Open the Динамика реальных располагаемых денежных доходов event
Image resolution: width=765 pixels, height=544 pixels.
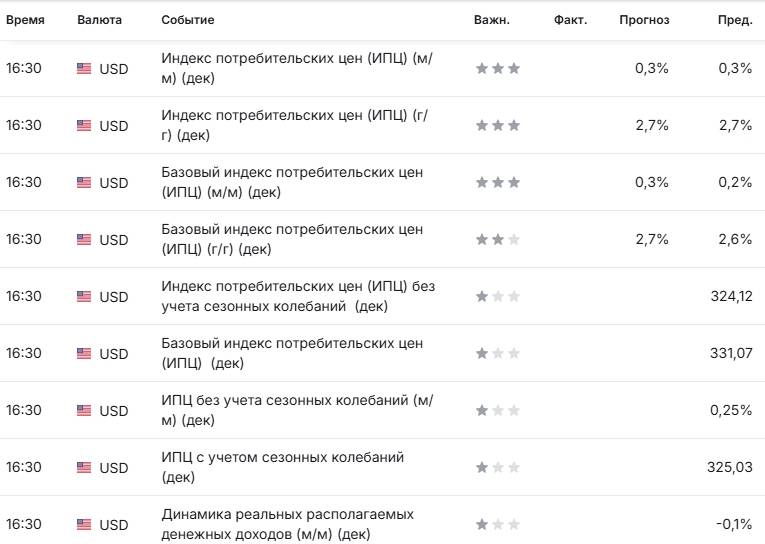point(287,524)
